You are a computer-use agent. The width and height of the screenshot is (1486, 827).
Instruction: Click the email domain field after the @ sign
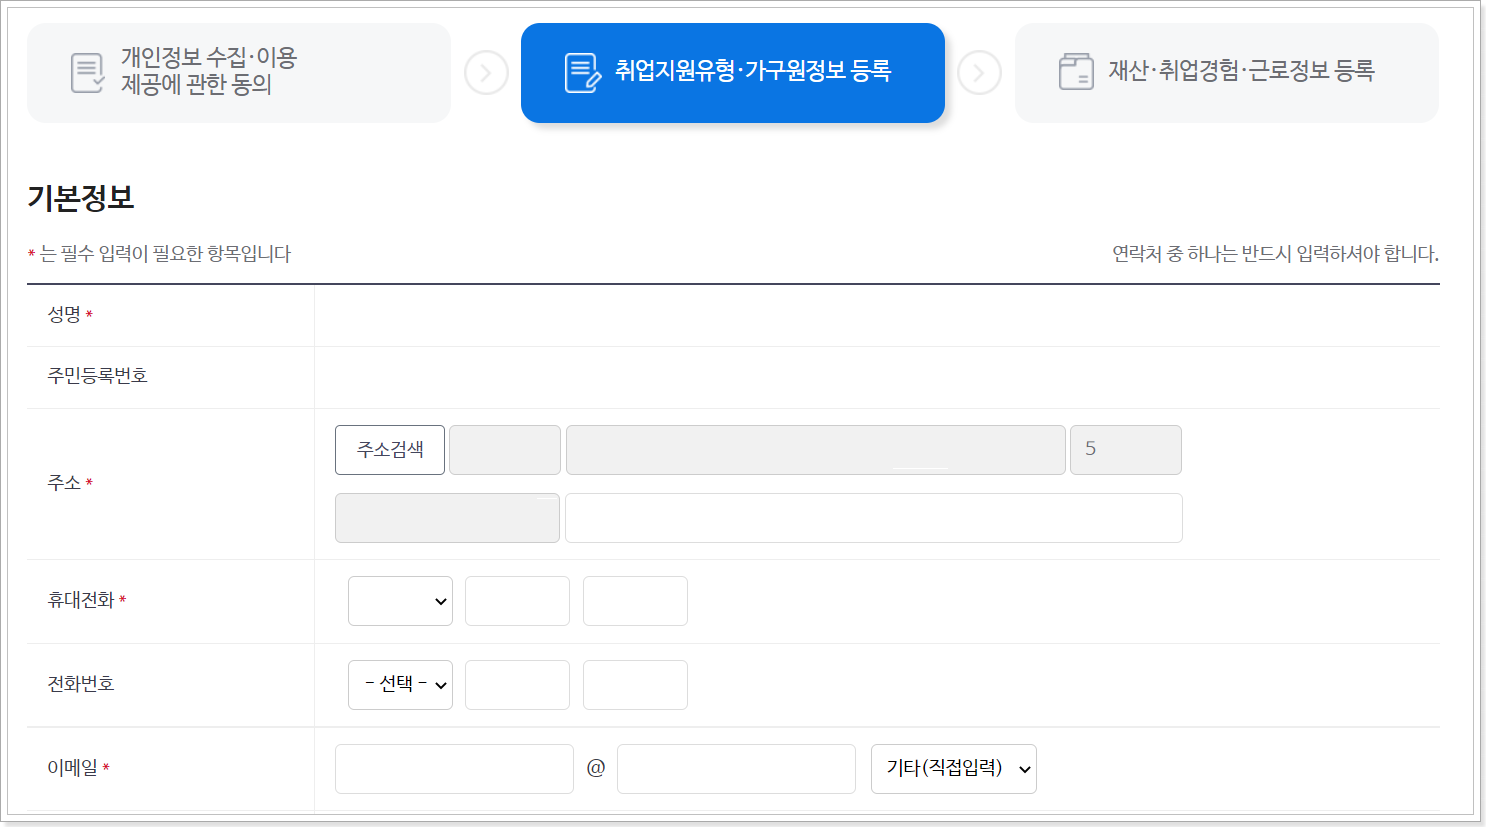[x=736, y=768]
